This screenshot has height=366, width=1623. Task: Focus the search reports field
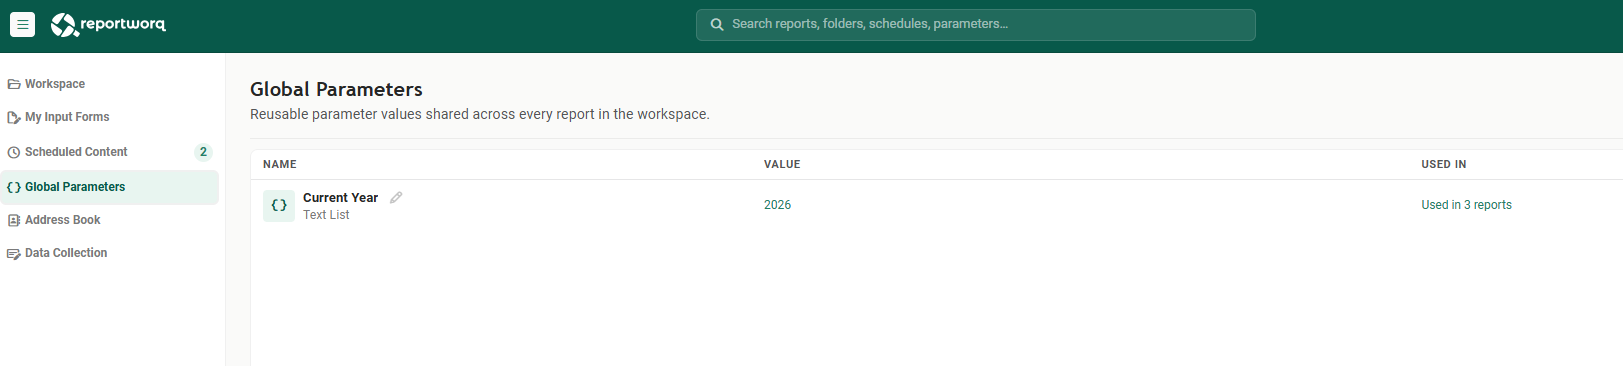point(975,25)
